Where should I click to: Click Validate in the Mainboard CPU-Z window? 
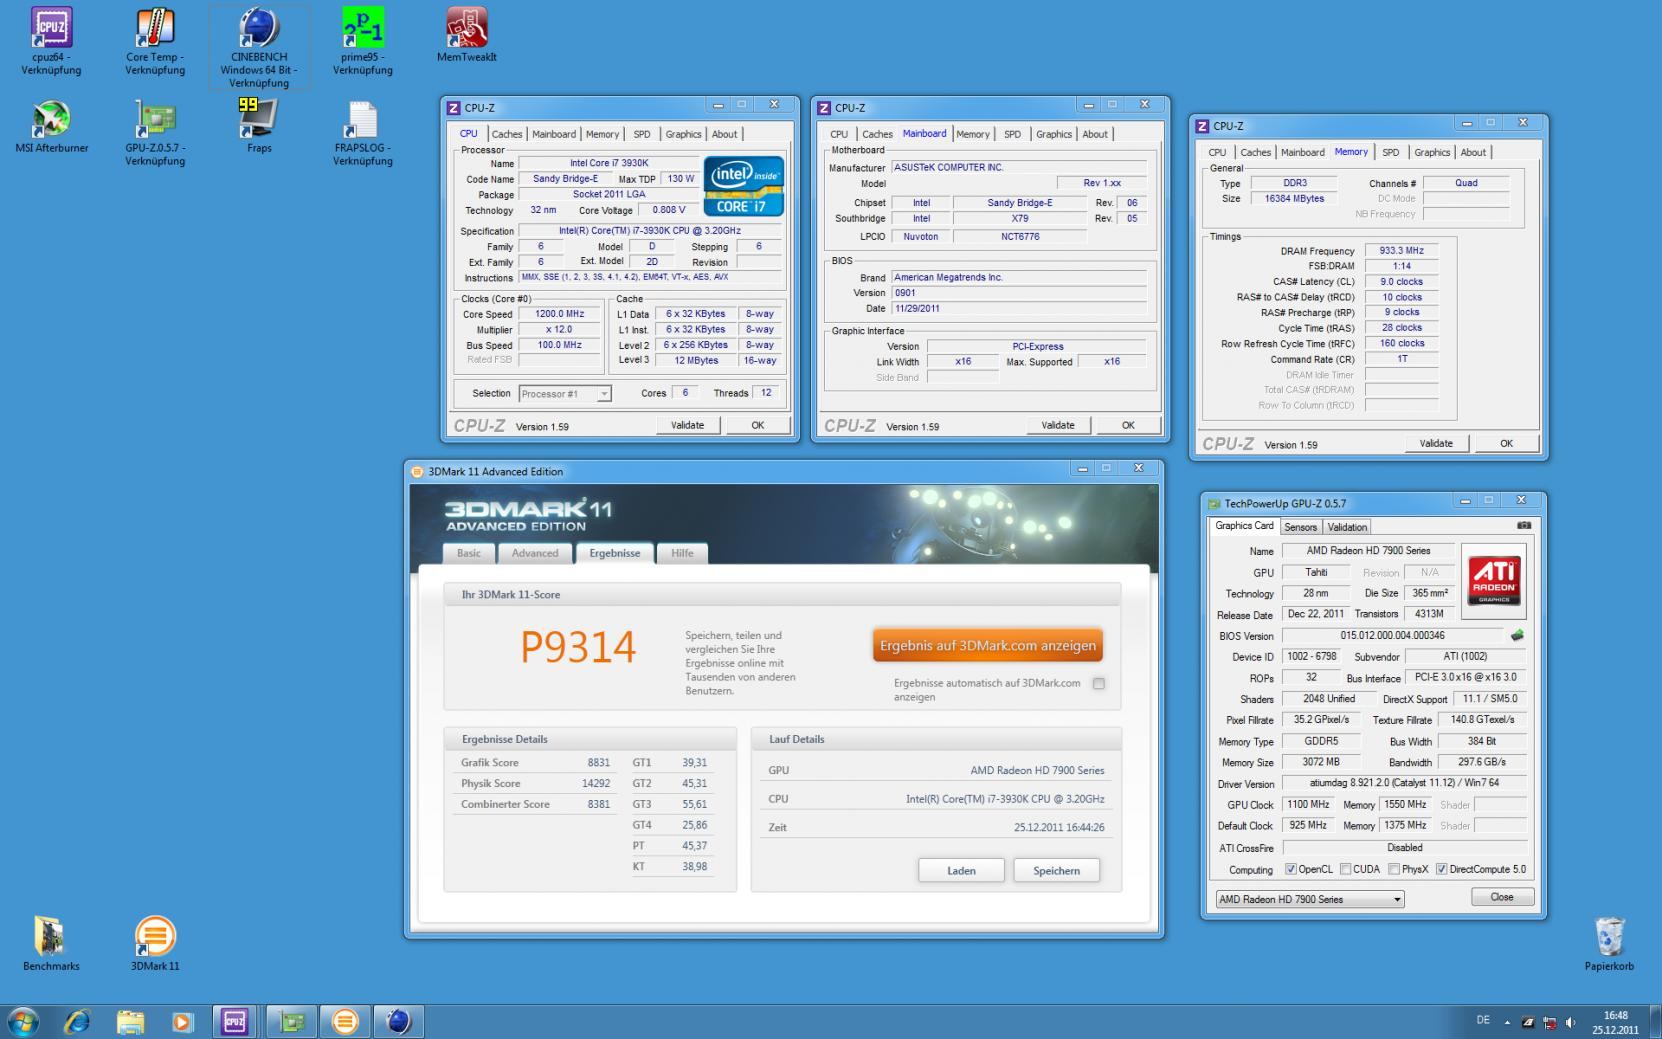1058,425
